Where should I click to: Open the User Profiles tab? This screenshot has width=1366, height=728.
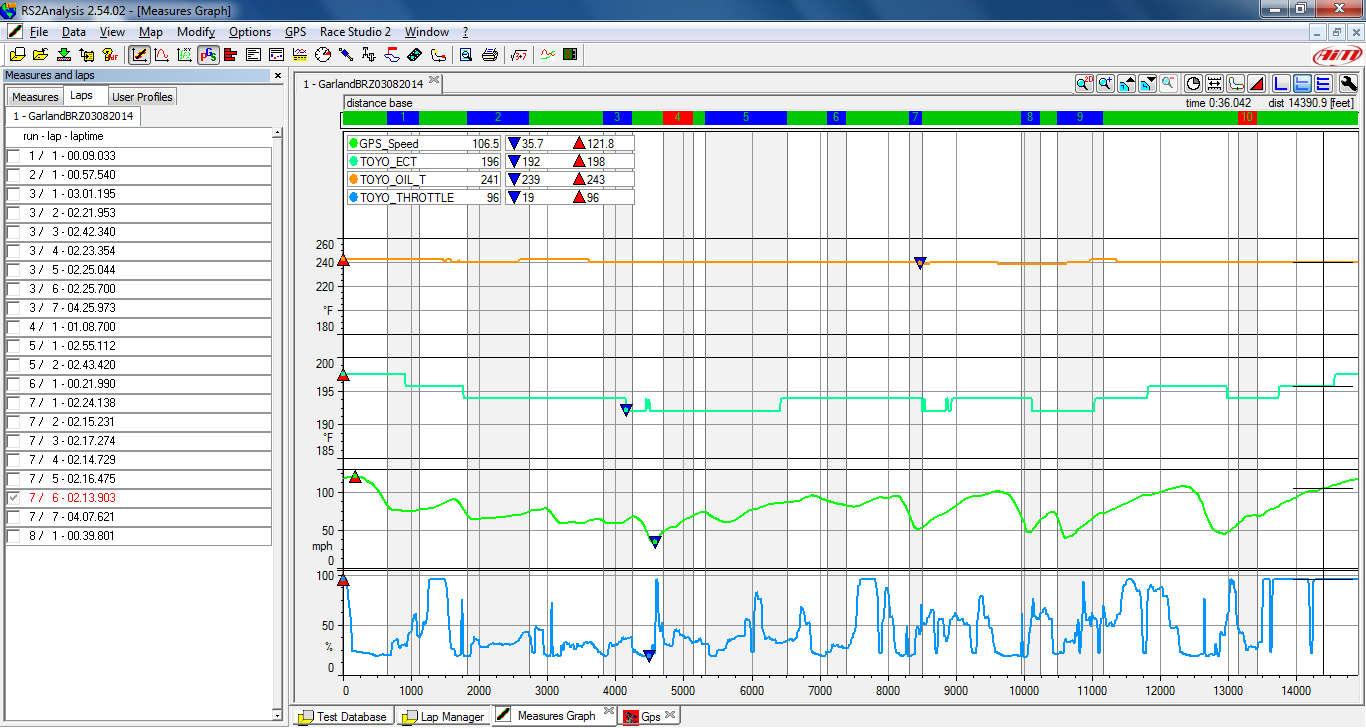click(142, 97)
